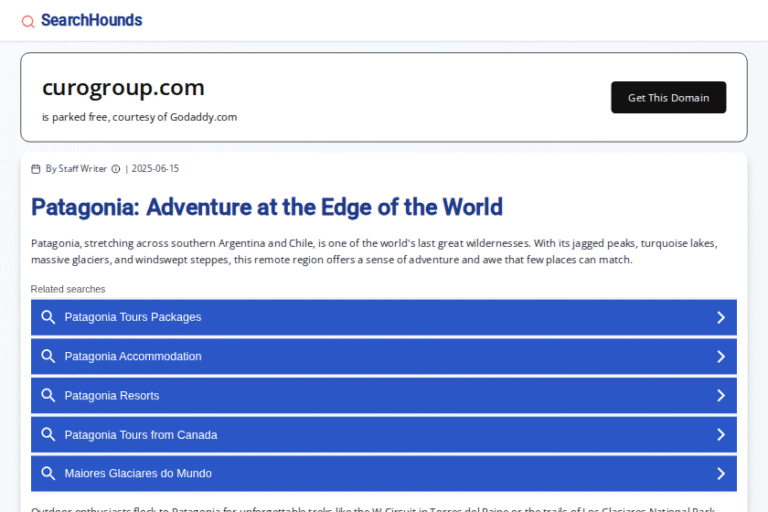Click search icon on Patagonia Accommodation row
Image resolution: width=768 pixels, height=512 pixels.
coord(47,356)
